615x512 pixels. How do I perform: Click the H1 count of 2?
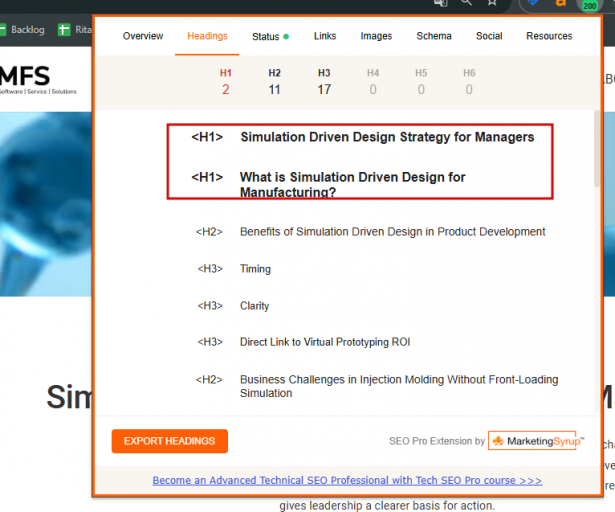[226, 89]
